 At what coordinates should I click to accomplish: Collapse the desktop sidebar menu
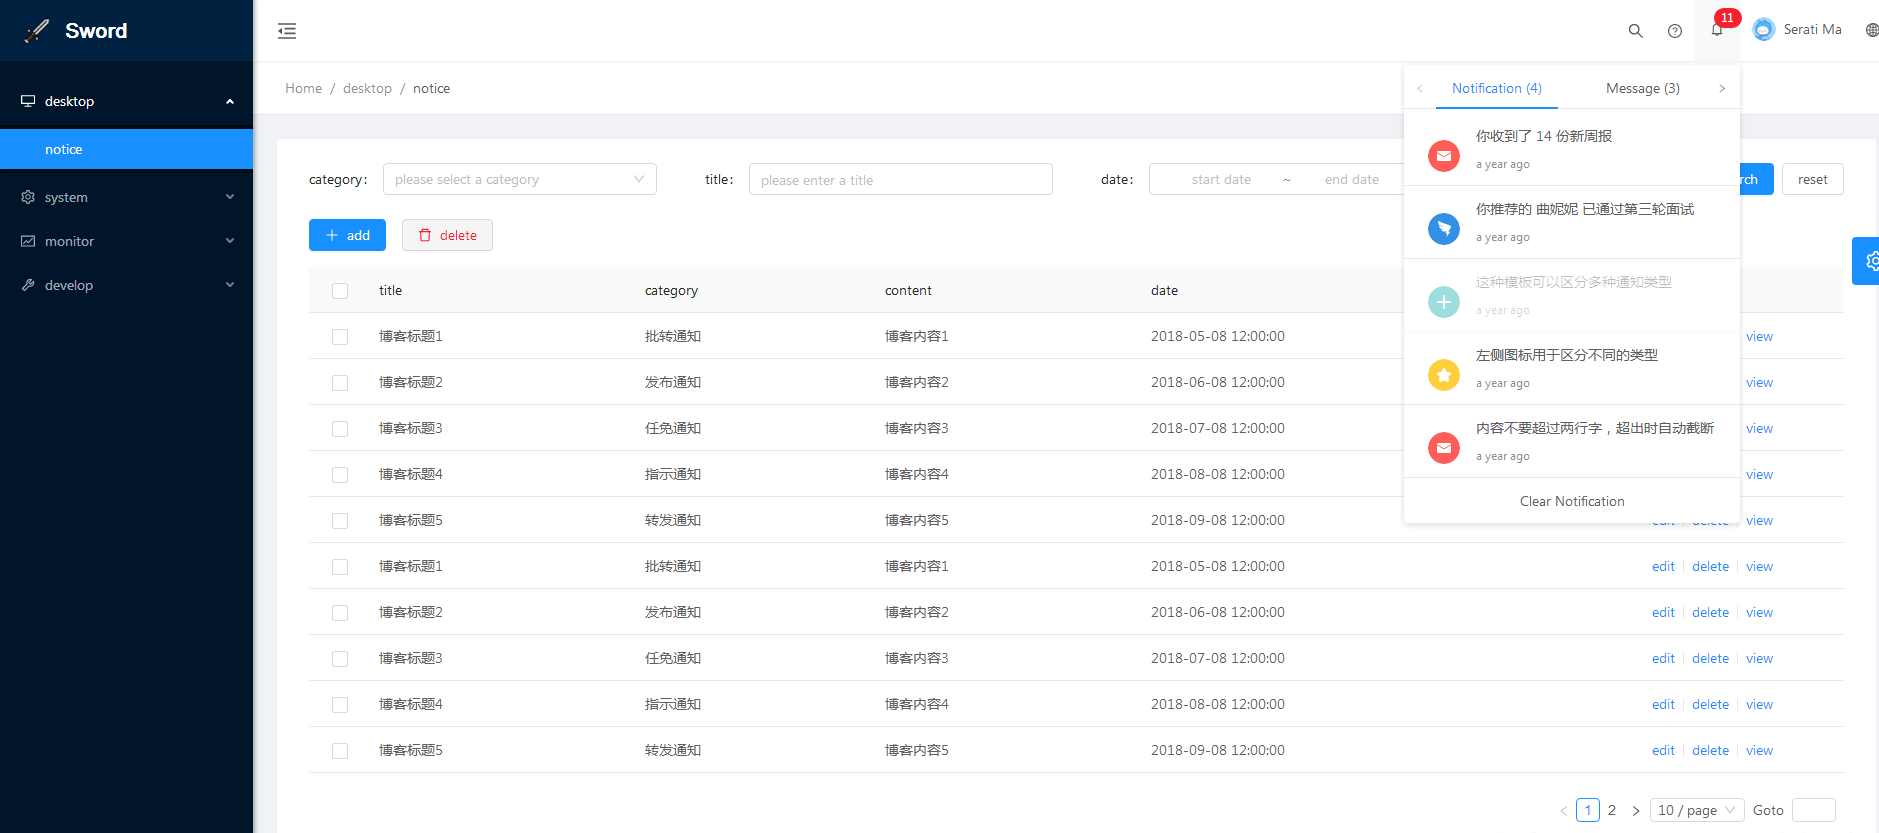click(126, 101)
